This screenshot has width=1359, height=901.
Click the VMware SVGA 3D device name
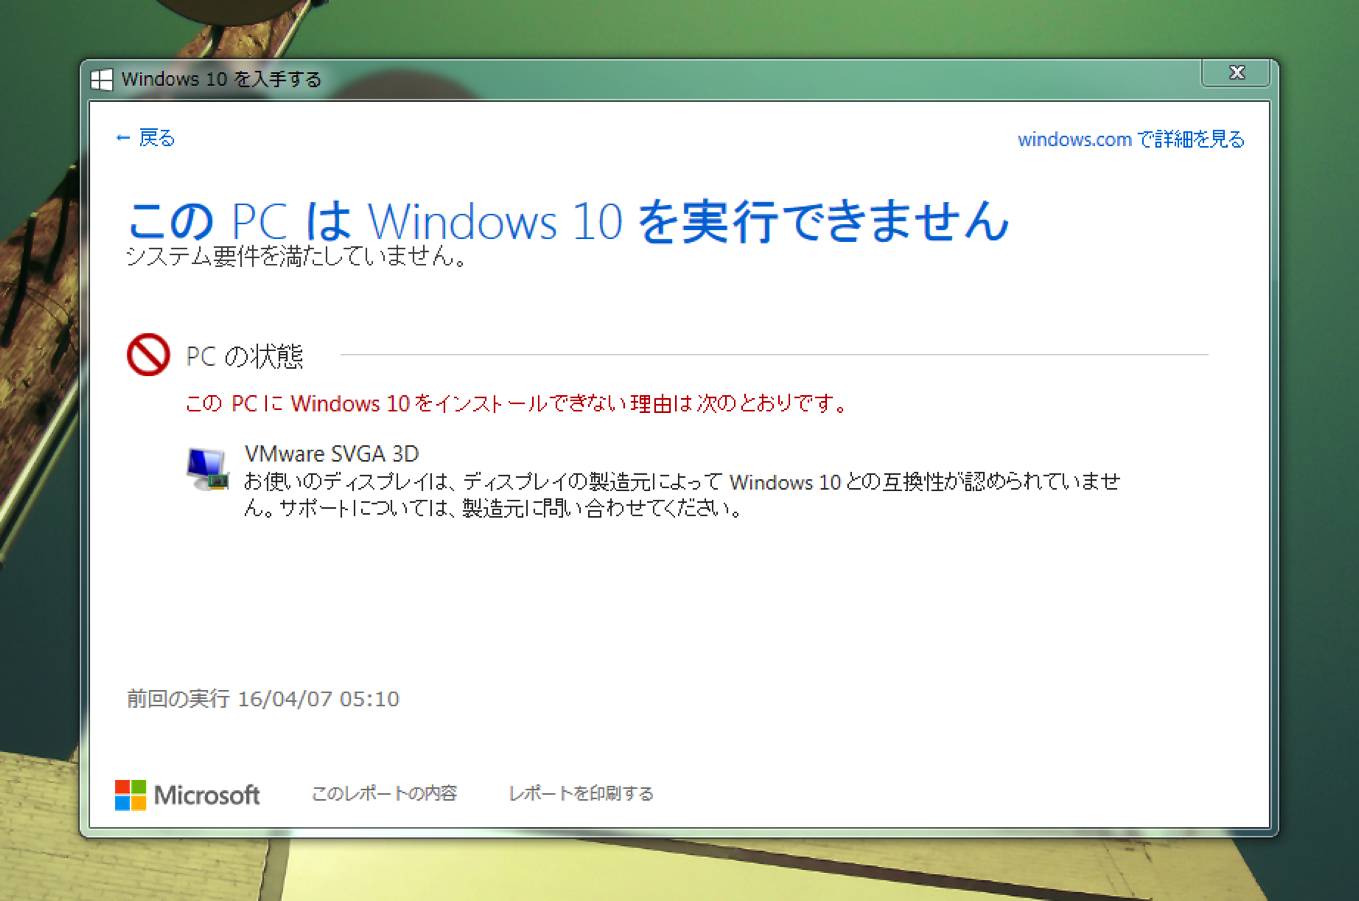coord(332,454)
